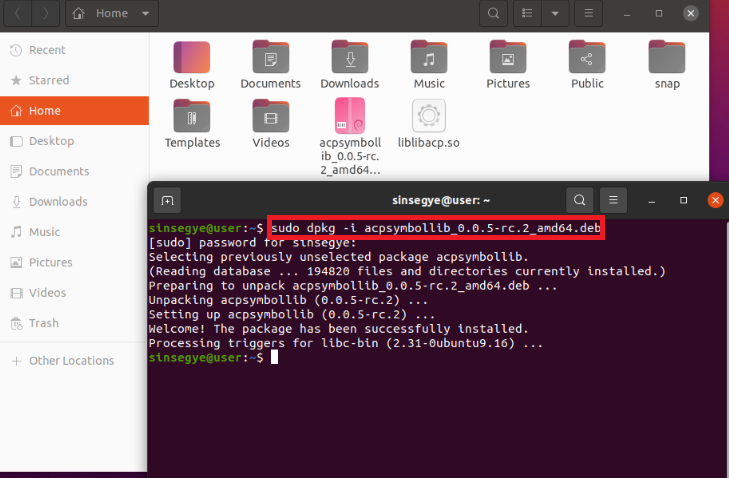The width and height of the screenshot is (729, 478).
Task: Go forward in Files navigation
Action: (x=46, y=13)
